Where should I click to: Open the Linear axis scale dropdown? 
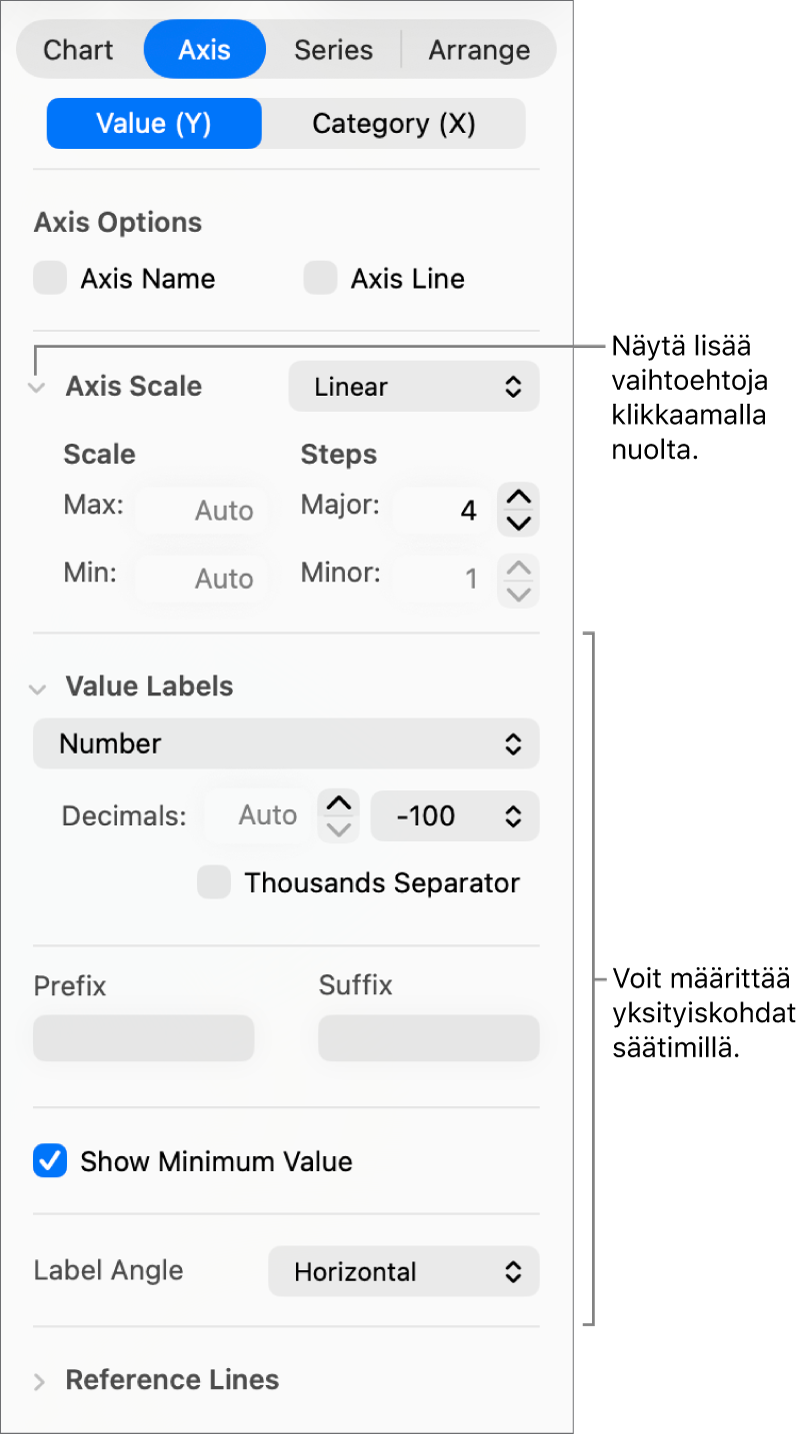tap(413, 387)
